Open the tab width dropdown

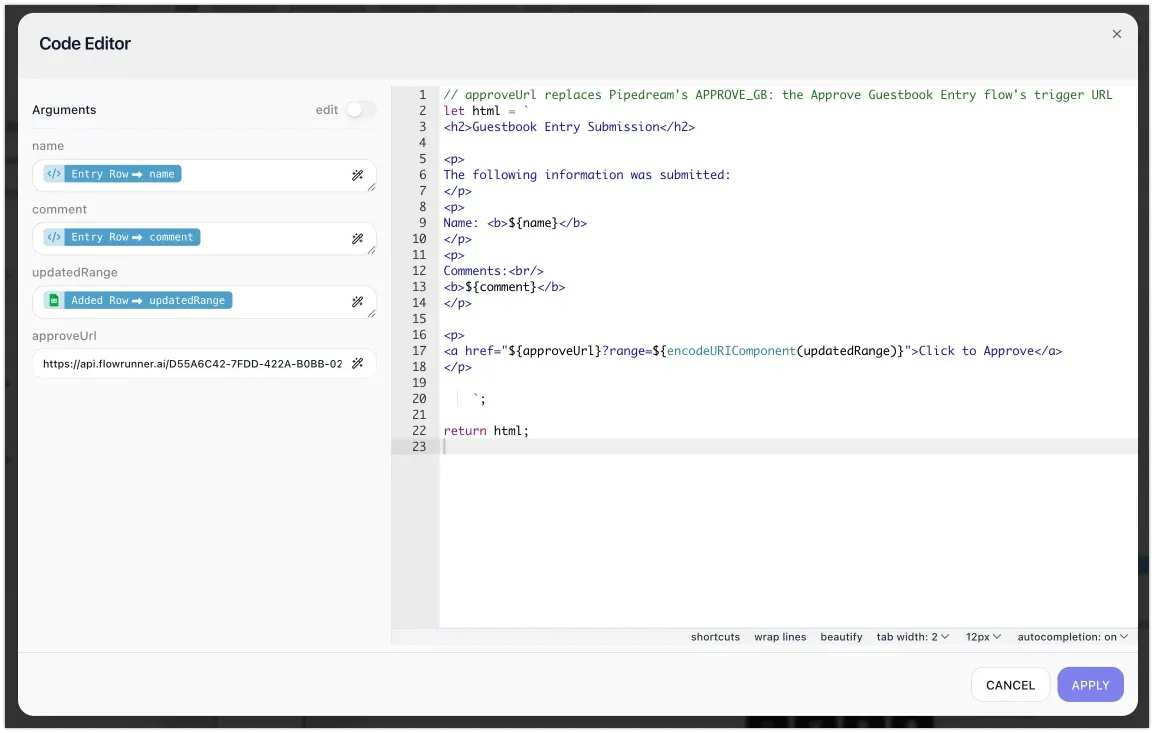(x=913, y=637)
